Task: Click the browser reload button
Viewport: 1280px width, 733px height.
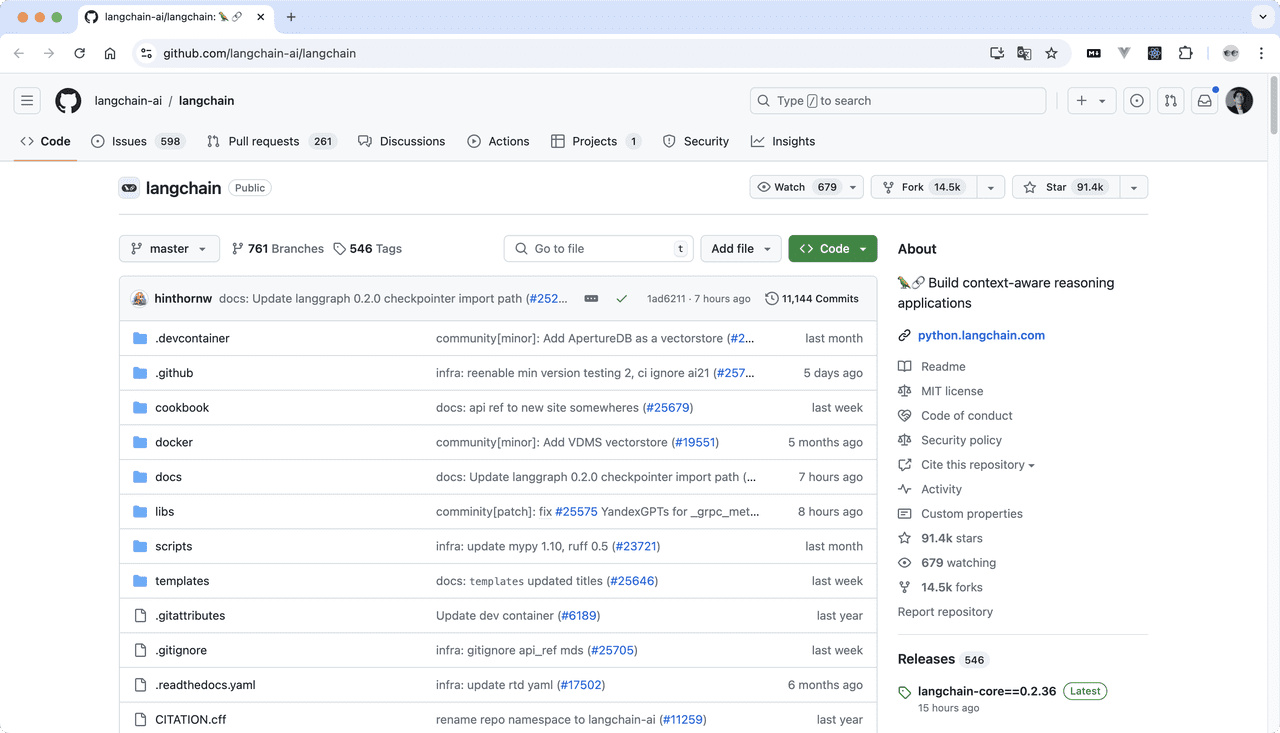Action: point(79,53)
